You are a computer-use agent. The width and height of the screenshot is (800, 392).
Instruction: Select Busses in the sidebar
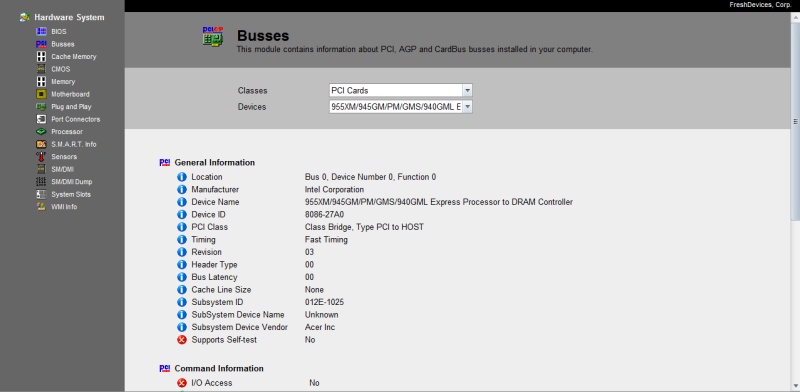coord(63,44)
